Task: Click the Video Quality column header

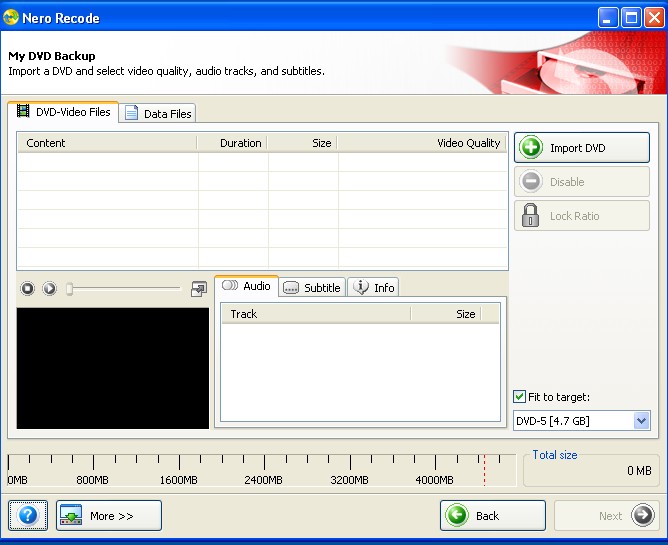Action: pos(423,143)
